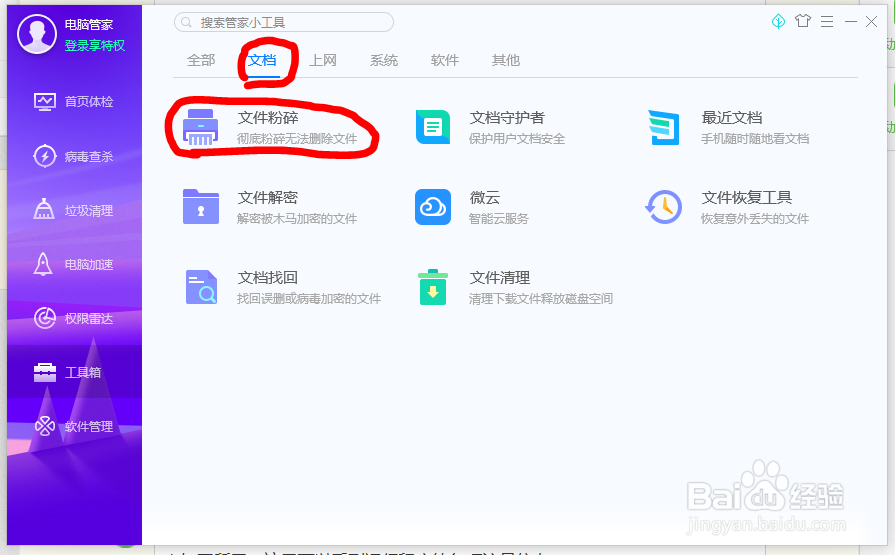Click the 电脑管家 title text
Screen dimensions: 895x555
88,25
